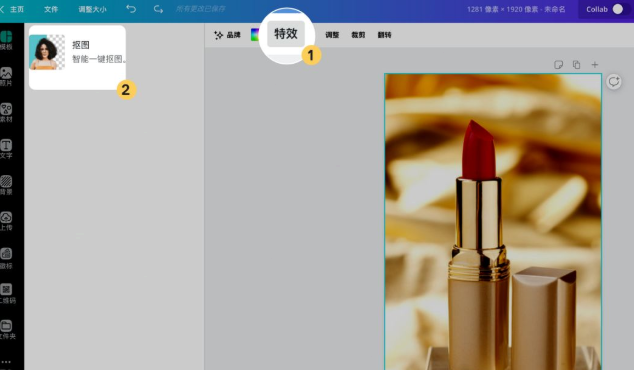The width and height of the screenshot is (634, 370).
Task: Undo the last change
Action: click(x=131, y=8)
